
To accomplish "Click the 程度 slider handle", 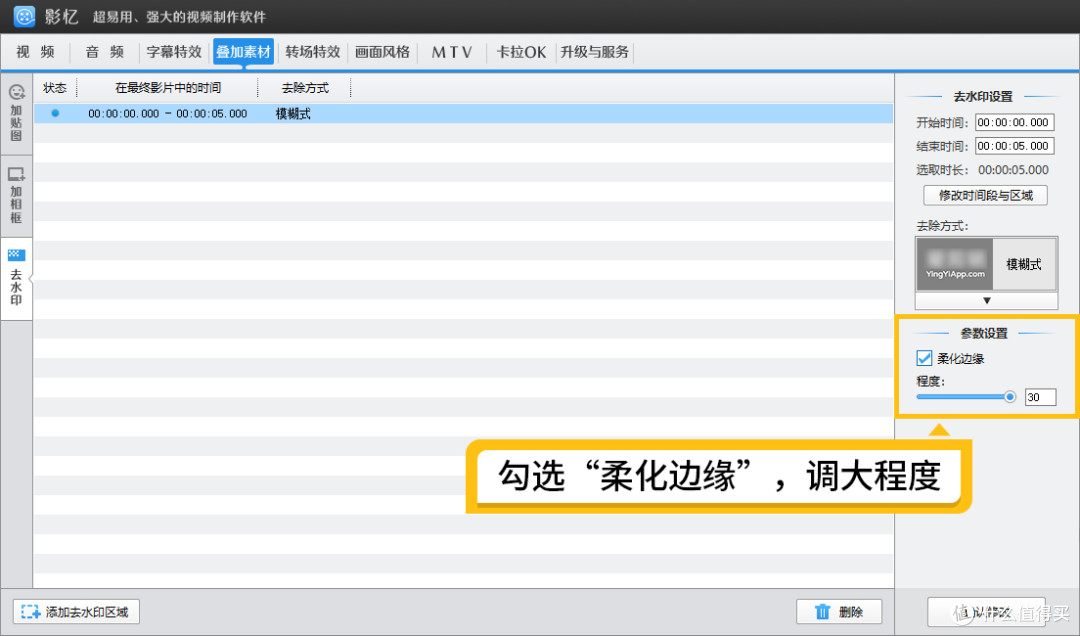I will 1010,396.
